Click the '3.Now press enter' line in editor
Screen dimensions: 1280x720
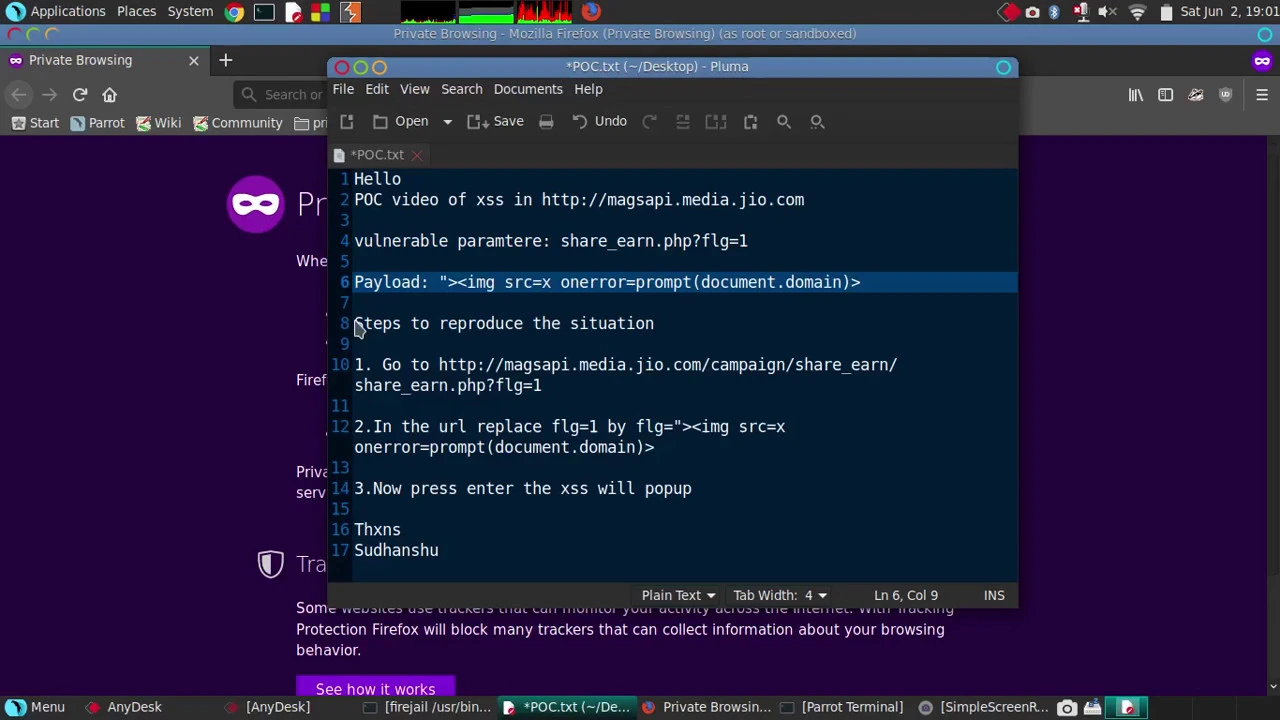[x=522, y=488]
